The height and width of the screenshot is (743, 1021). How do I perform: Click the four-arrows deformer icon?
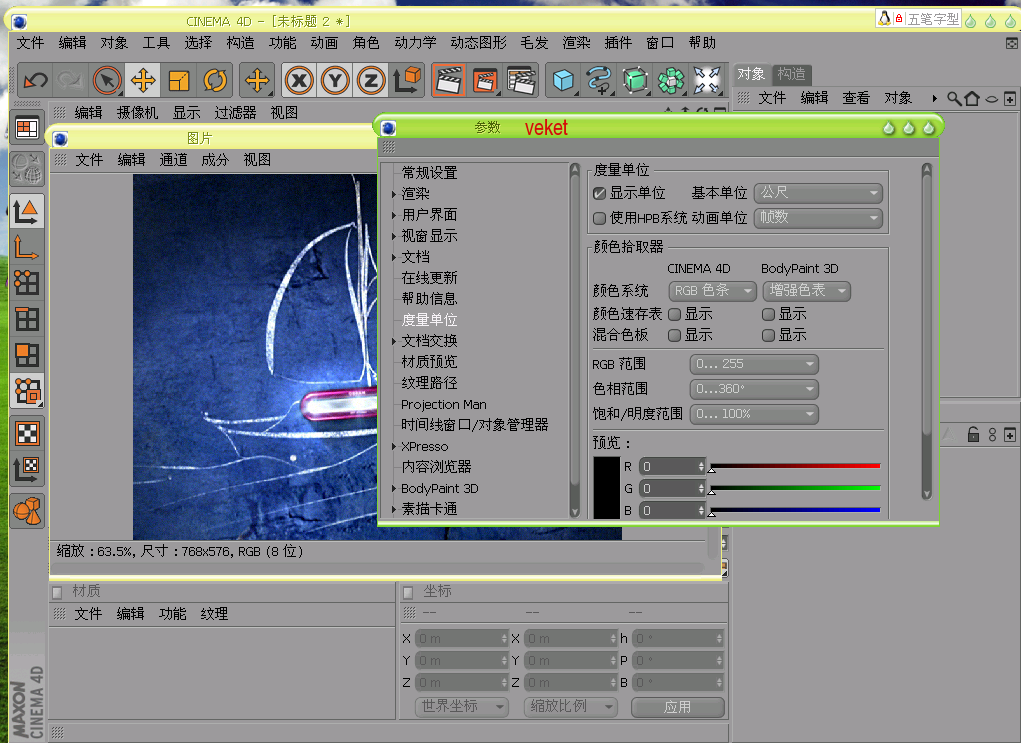pyautogui.click(x=706, y=81)
